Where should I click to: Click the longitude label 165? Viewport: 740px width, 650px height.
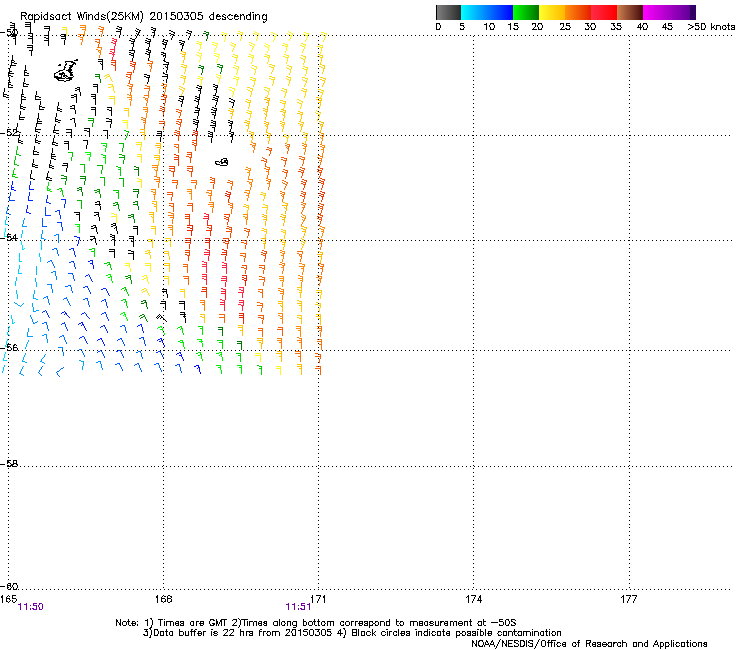[x=8, y=599]
